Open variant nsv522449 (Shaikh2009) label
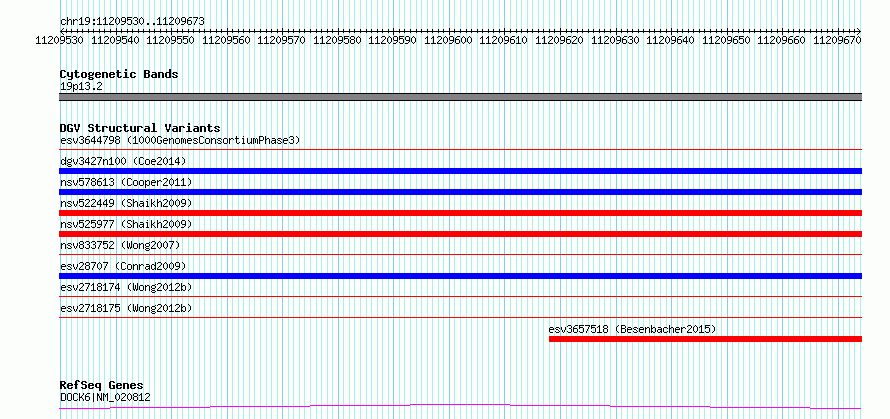 pos(126,203)
